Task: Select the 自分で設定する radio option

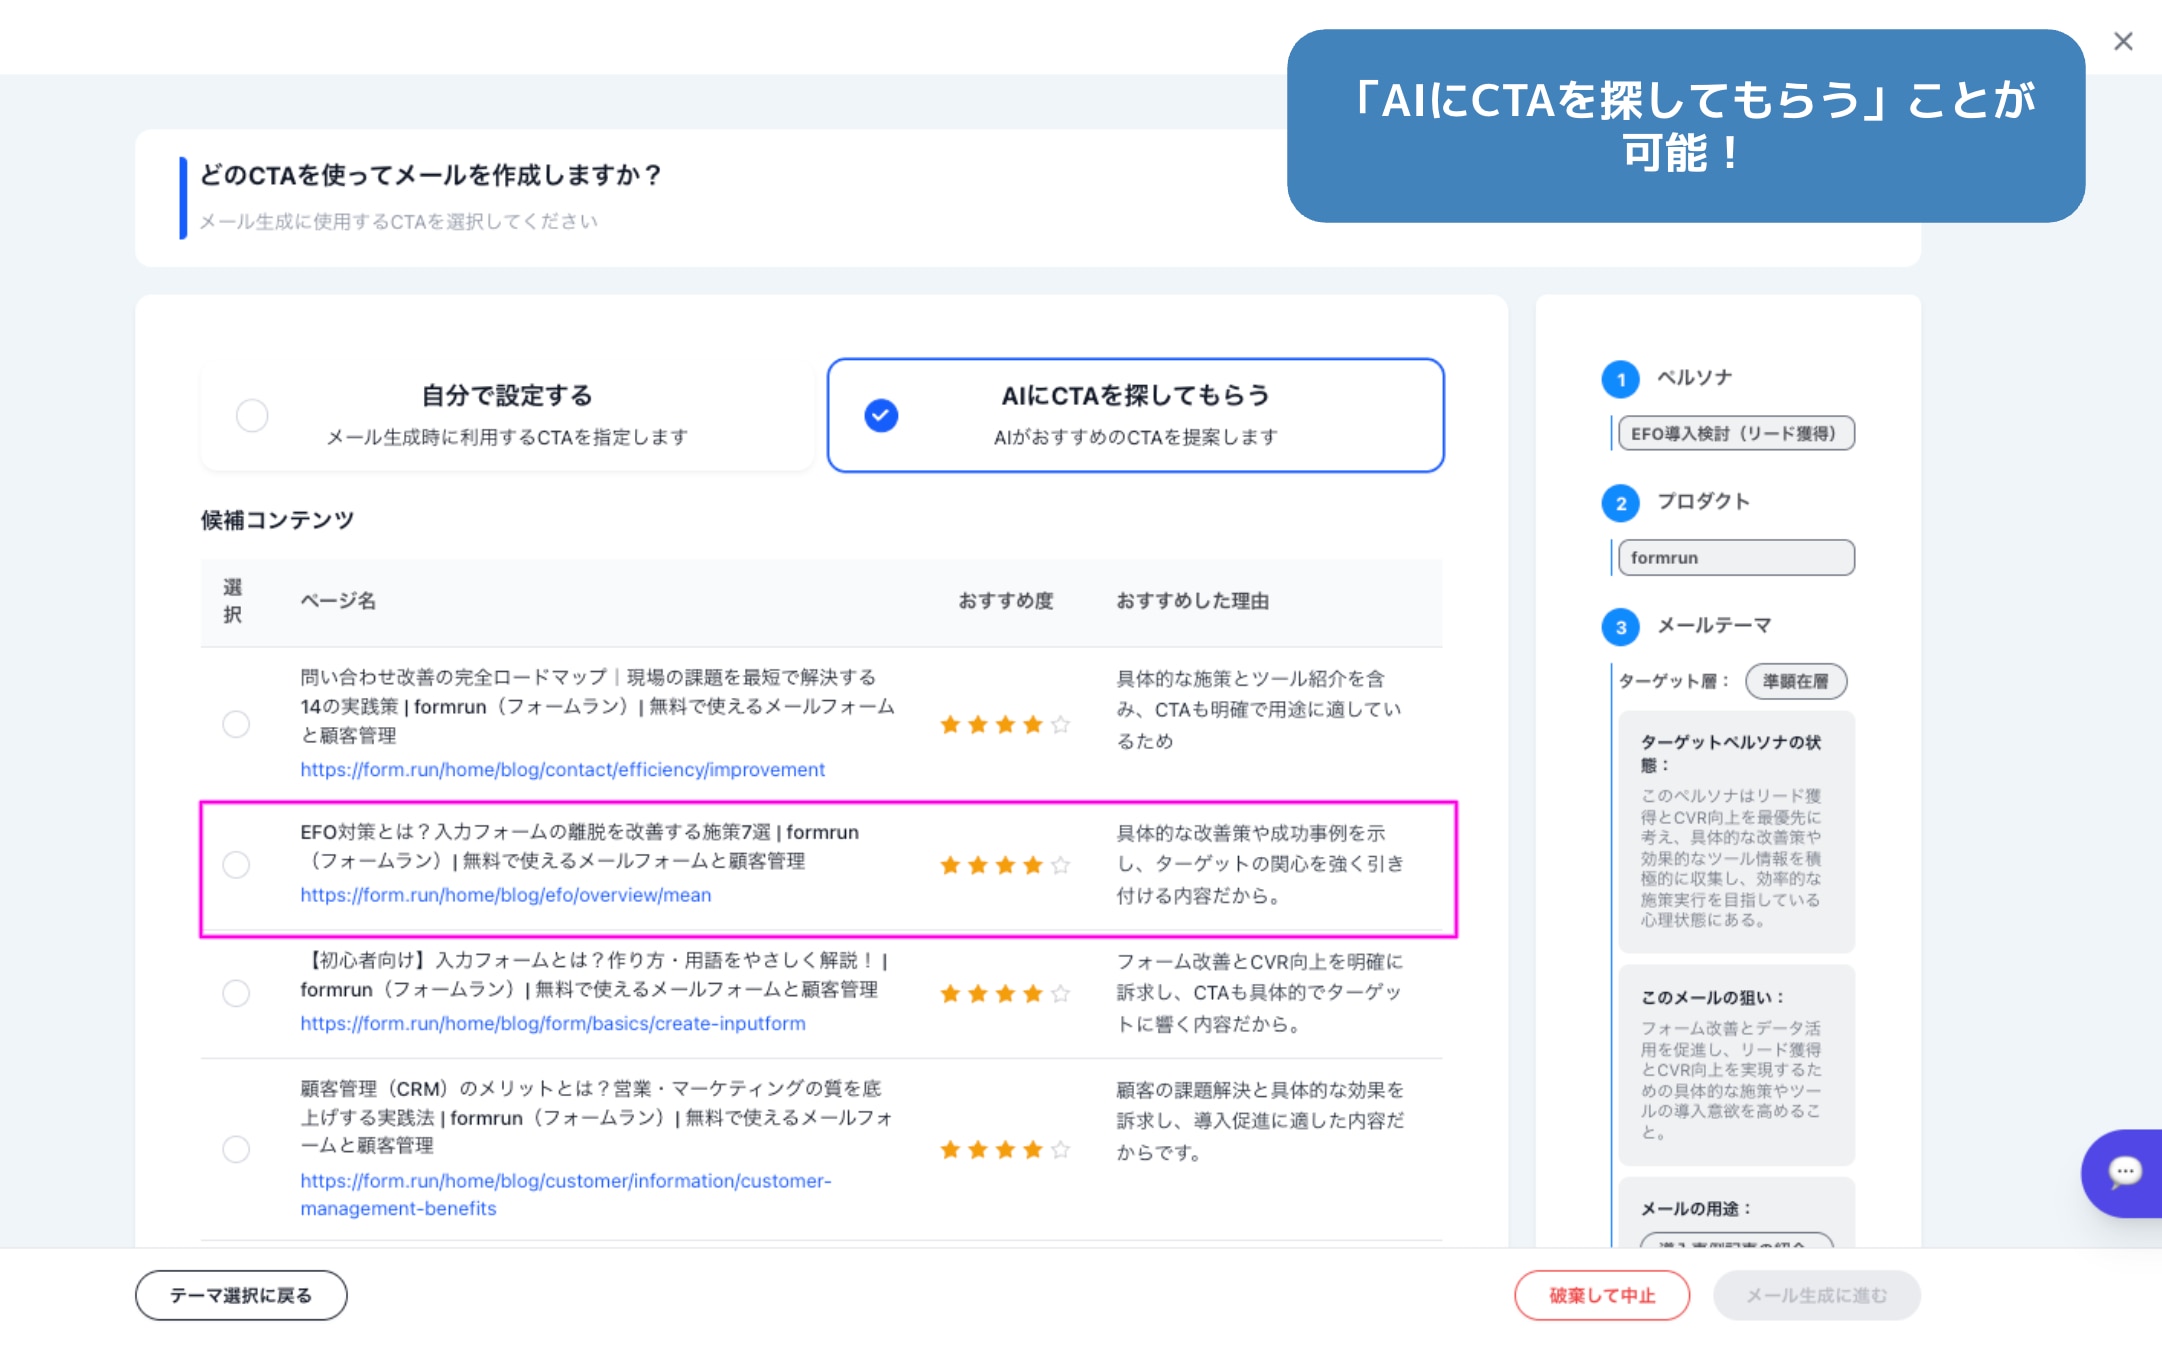Action: pyautogui.click(x=252, y=415)
